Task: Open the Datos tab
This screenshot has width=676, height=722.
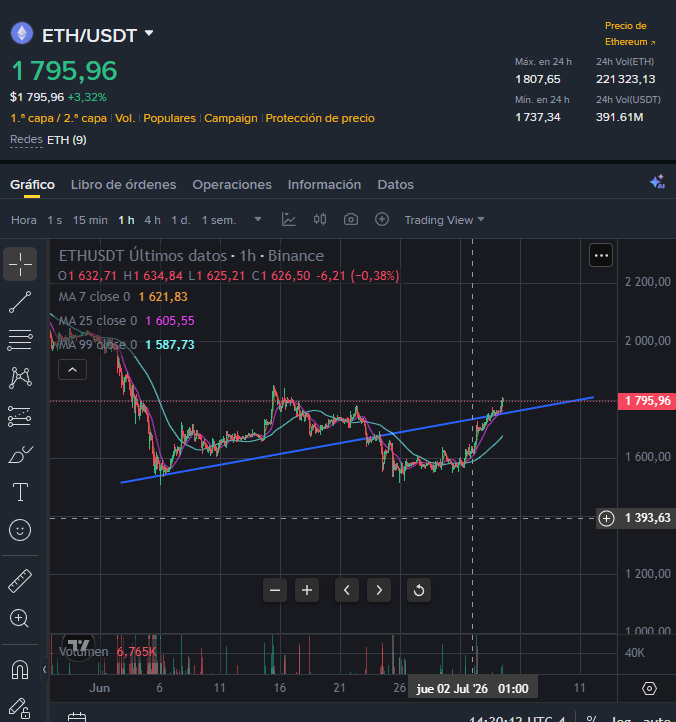Action: [396, 185]
